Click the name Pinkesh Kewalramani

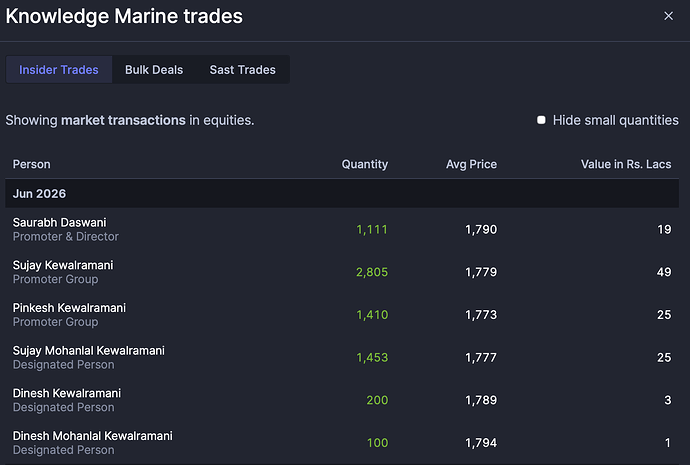(69, 308)
